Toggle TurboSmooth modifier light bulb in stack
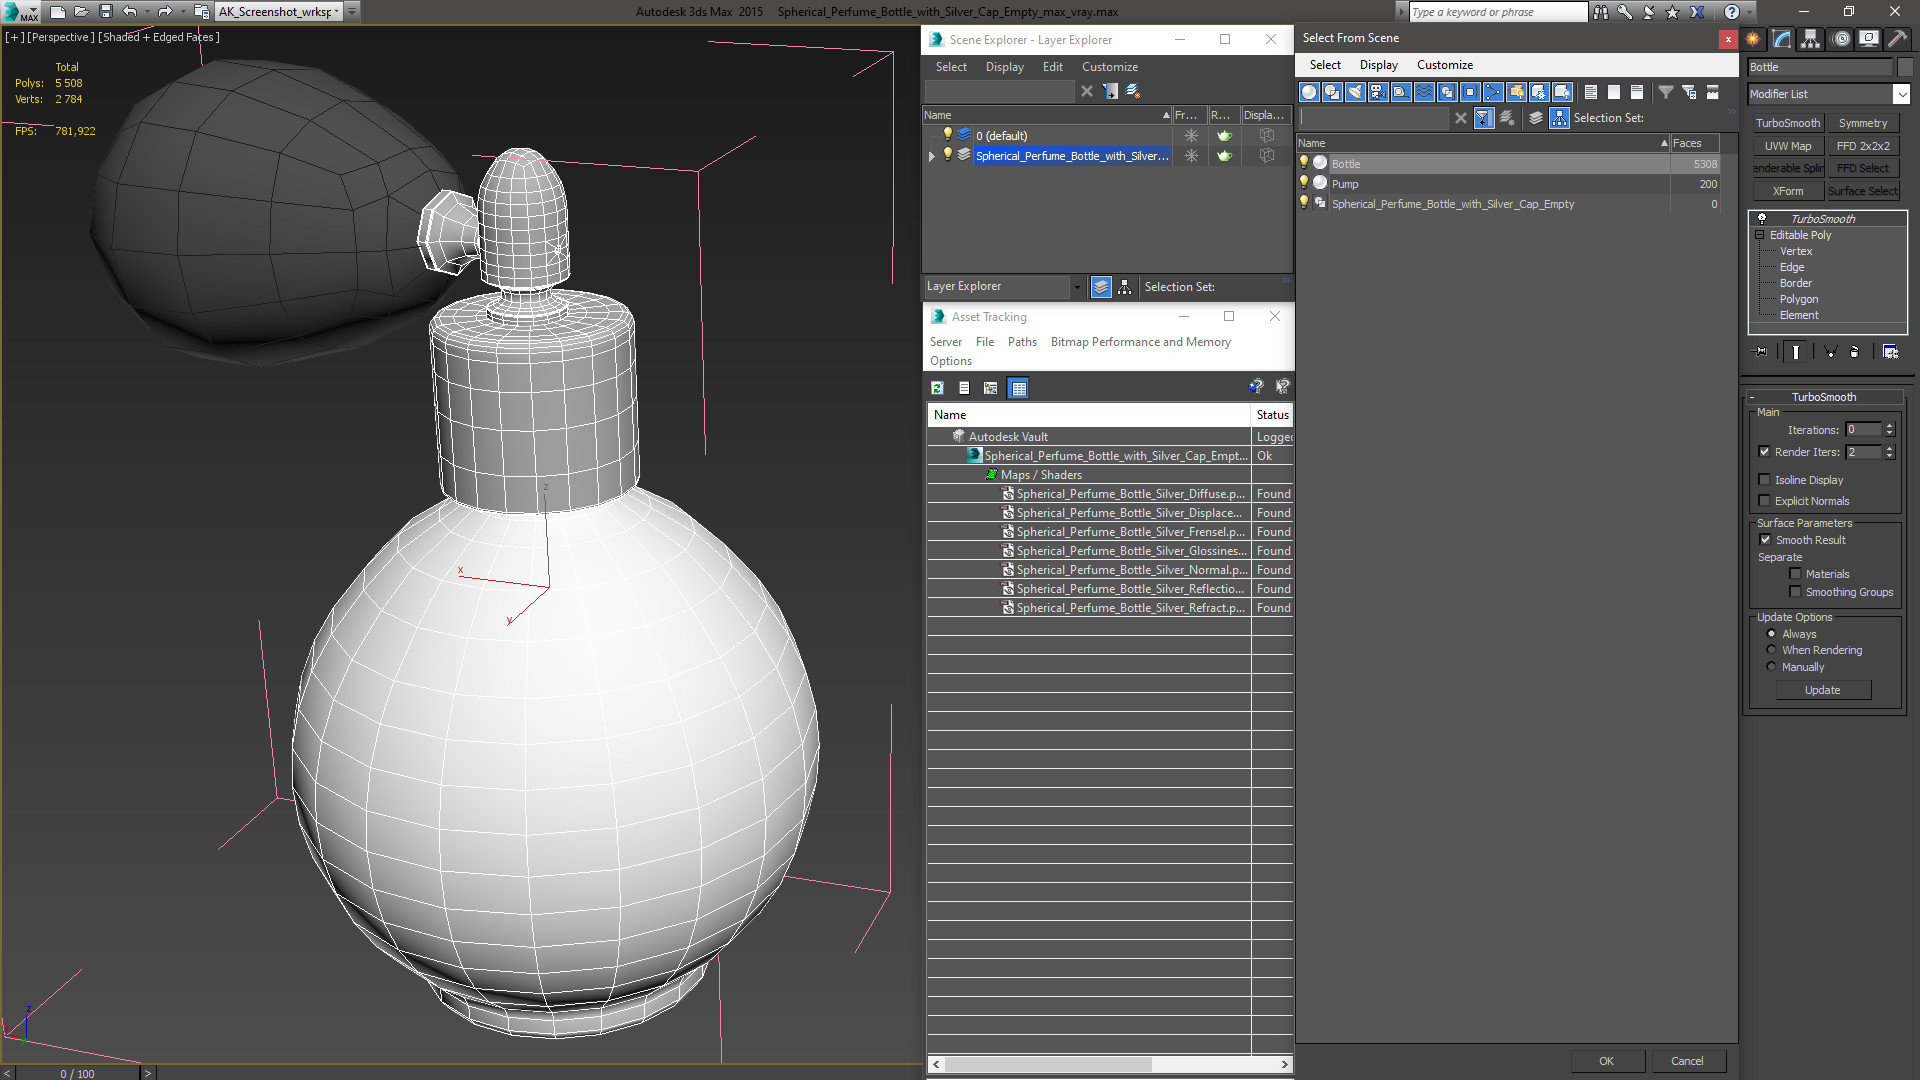The height and width of the screenshot is (1080, 1920). [1762, 218]
